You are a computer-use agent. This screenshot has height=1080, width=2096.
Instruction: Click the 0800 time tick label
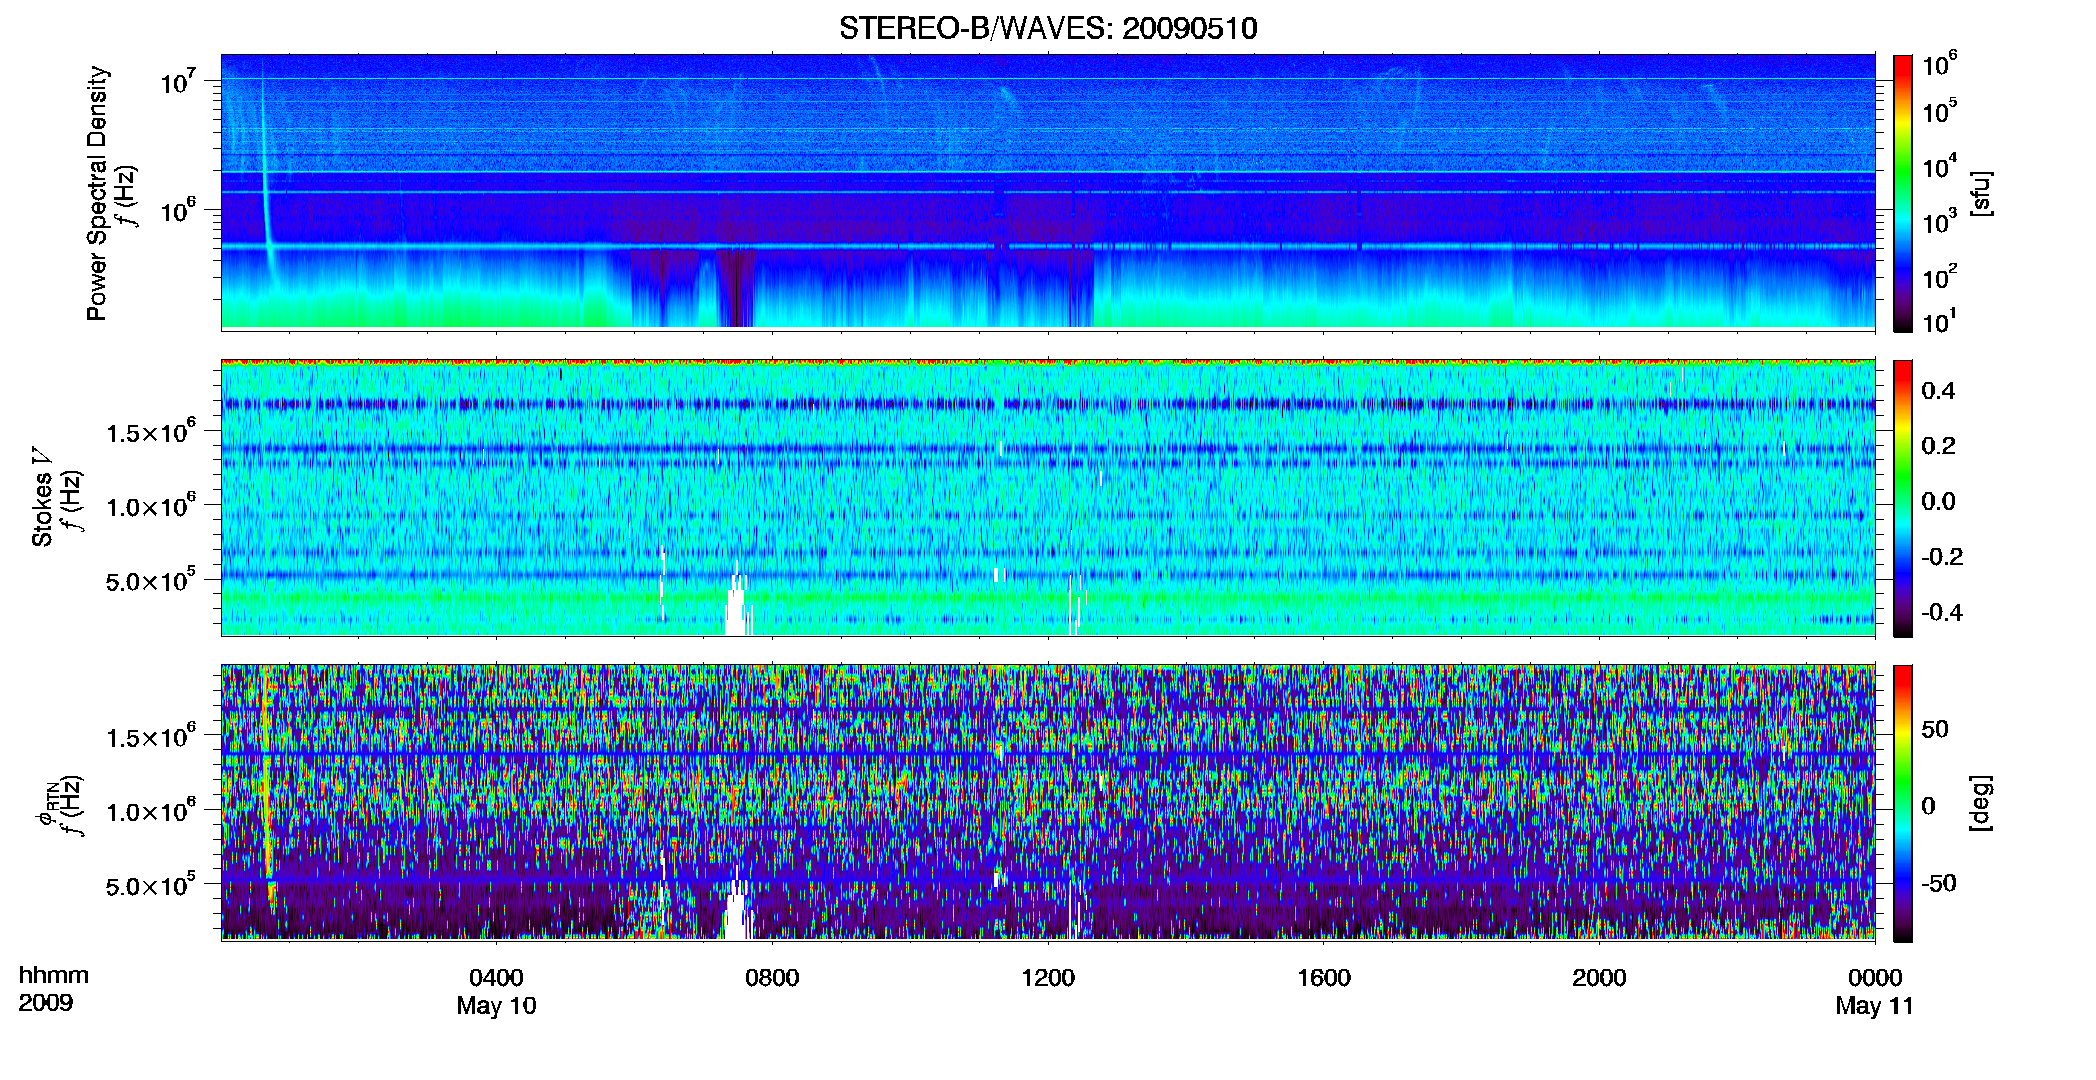click(x=772, y=978)
